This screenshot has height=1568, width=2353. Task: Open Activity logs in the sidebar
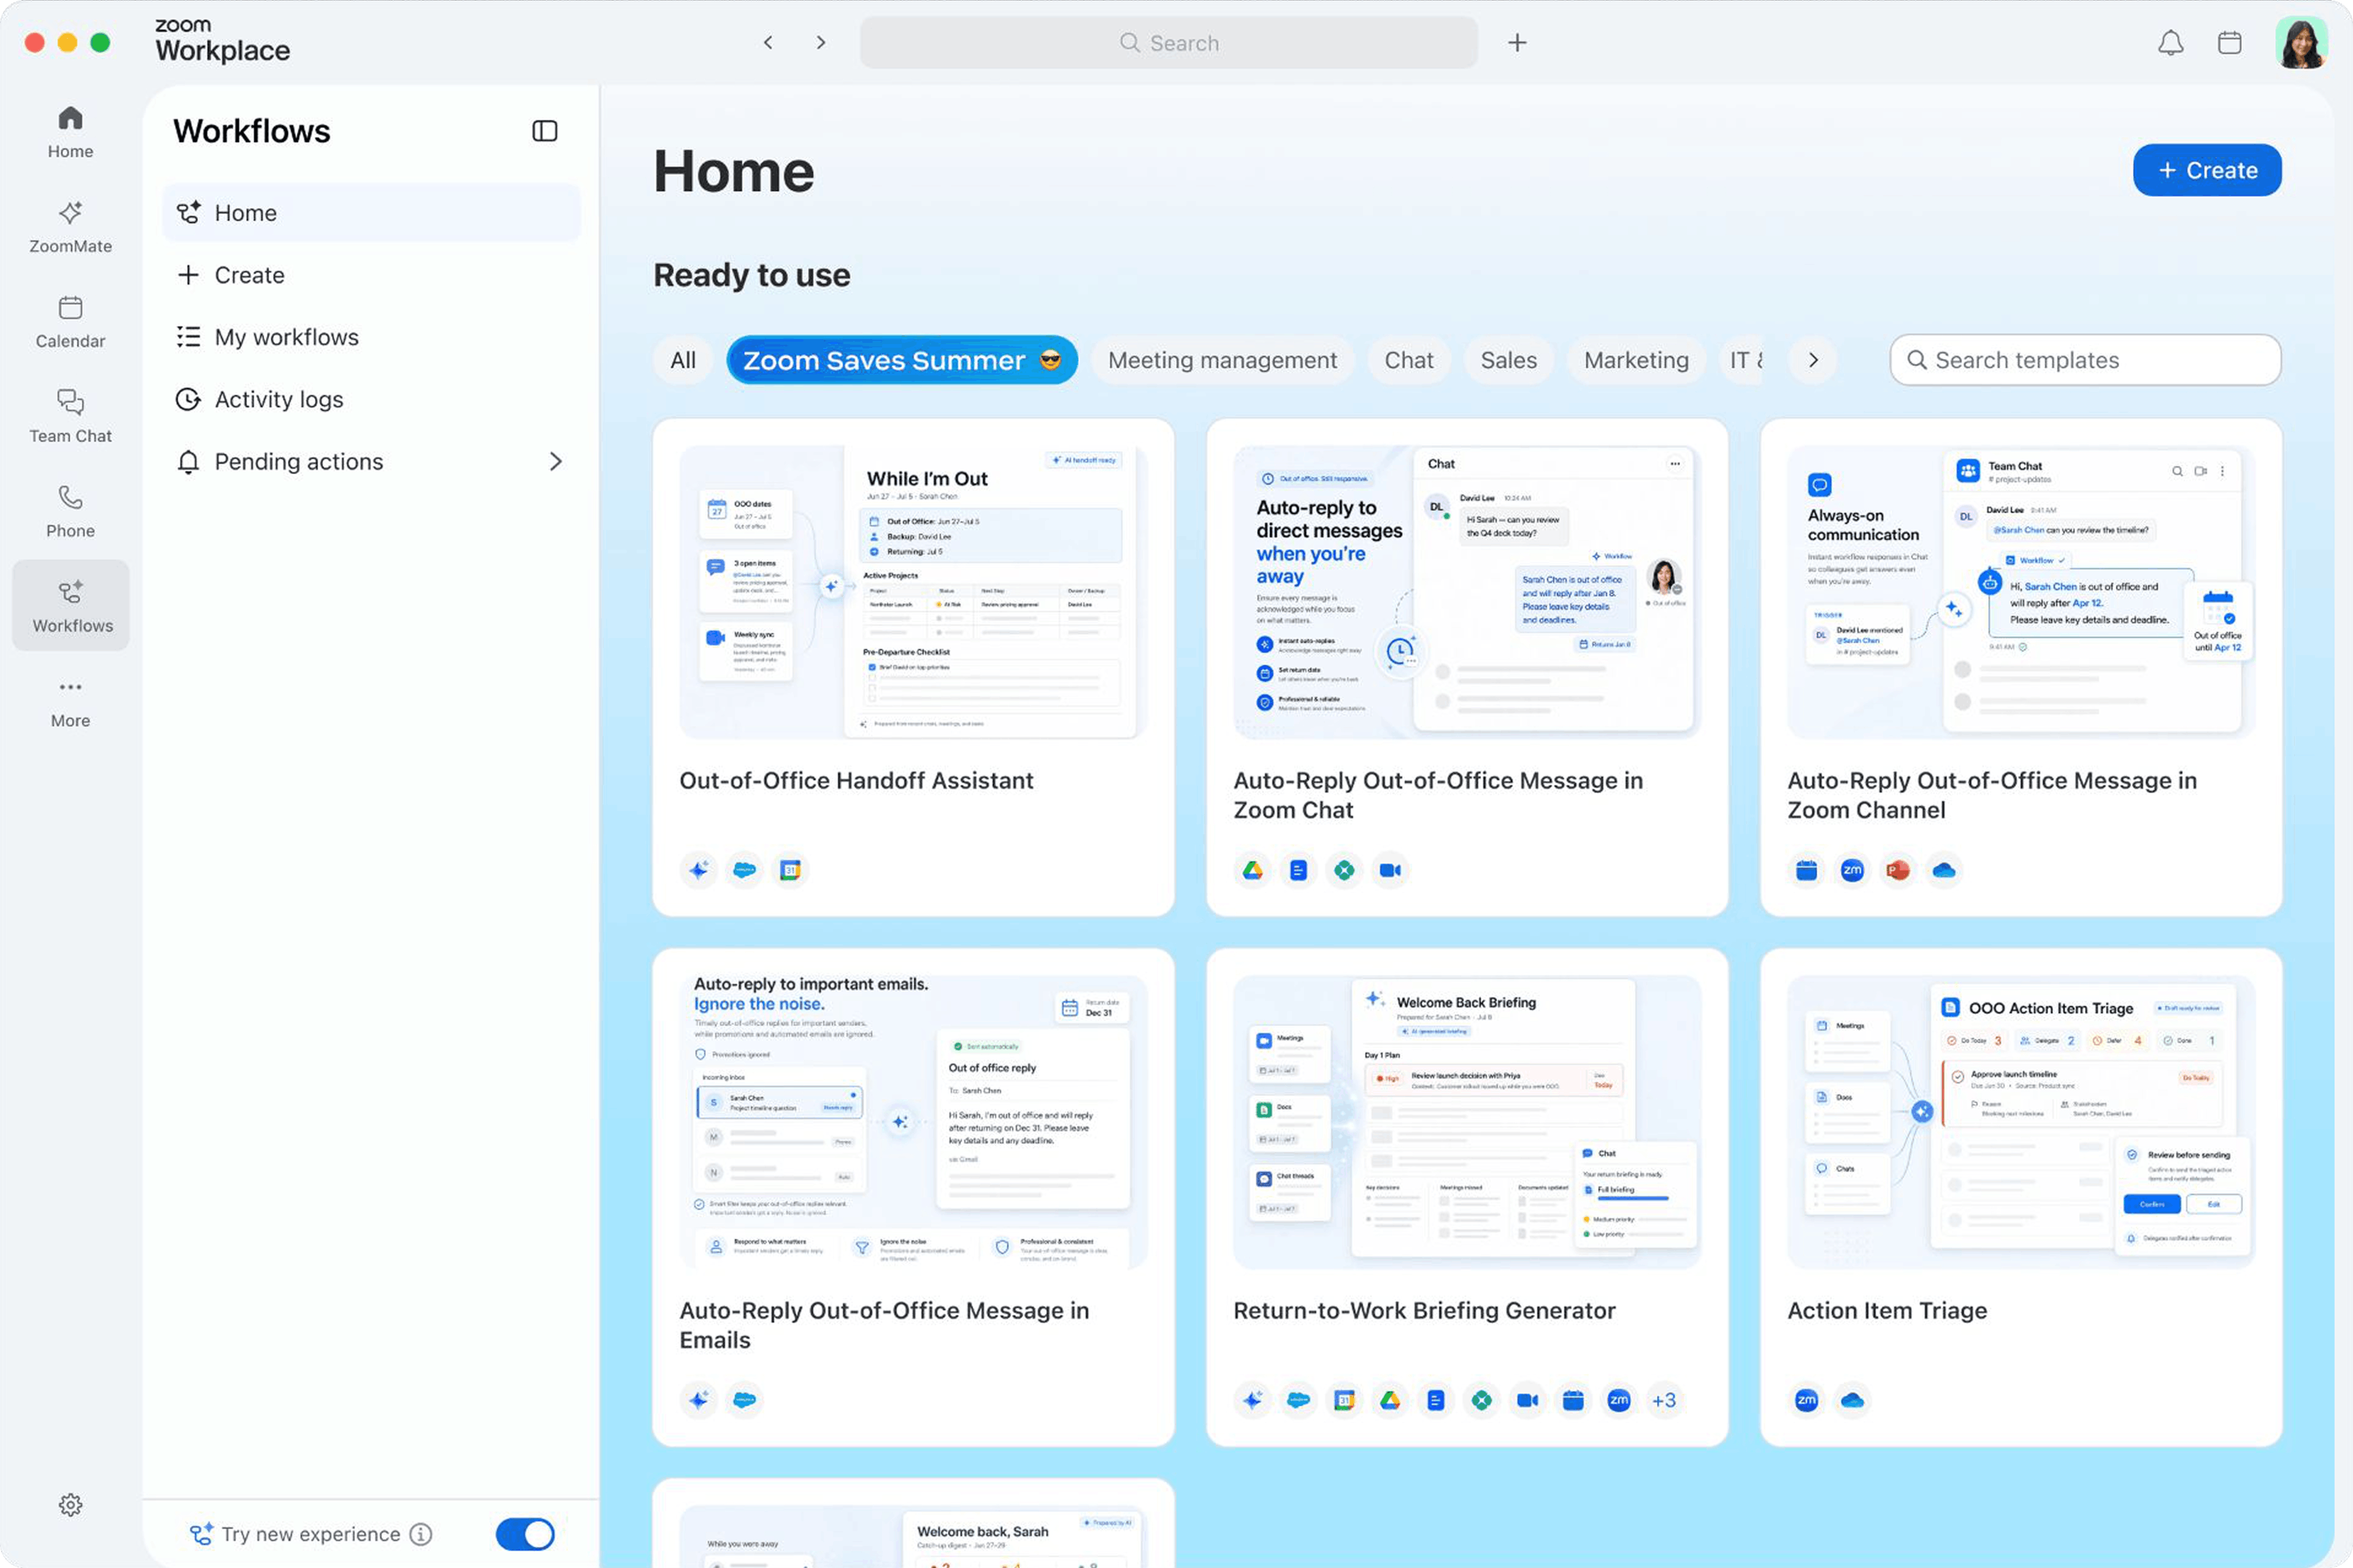371,399
